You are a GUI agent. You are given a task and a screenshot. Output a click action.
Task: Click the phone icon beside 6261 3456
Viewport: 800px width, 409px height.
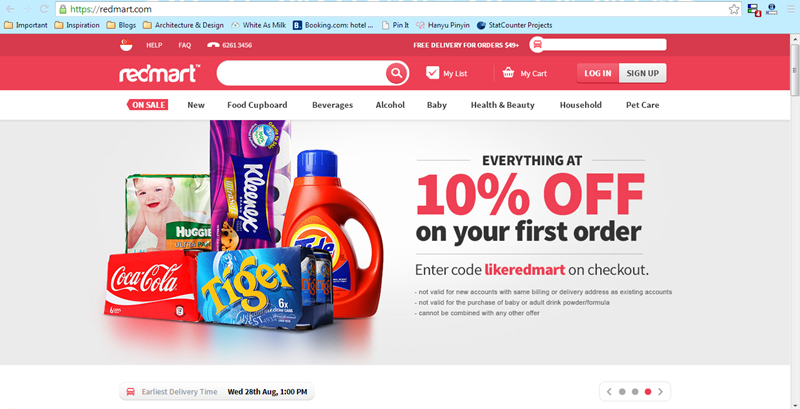coord(213,45)
